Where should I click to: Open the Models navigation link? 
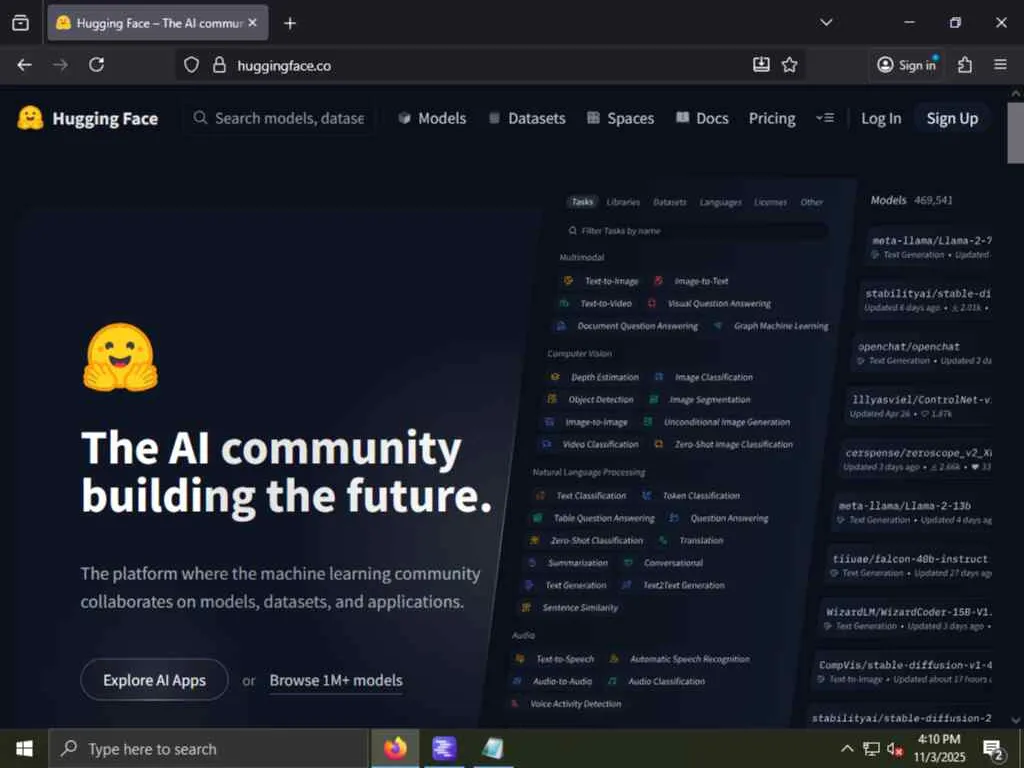432,118
